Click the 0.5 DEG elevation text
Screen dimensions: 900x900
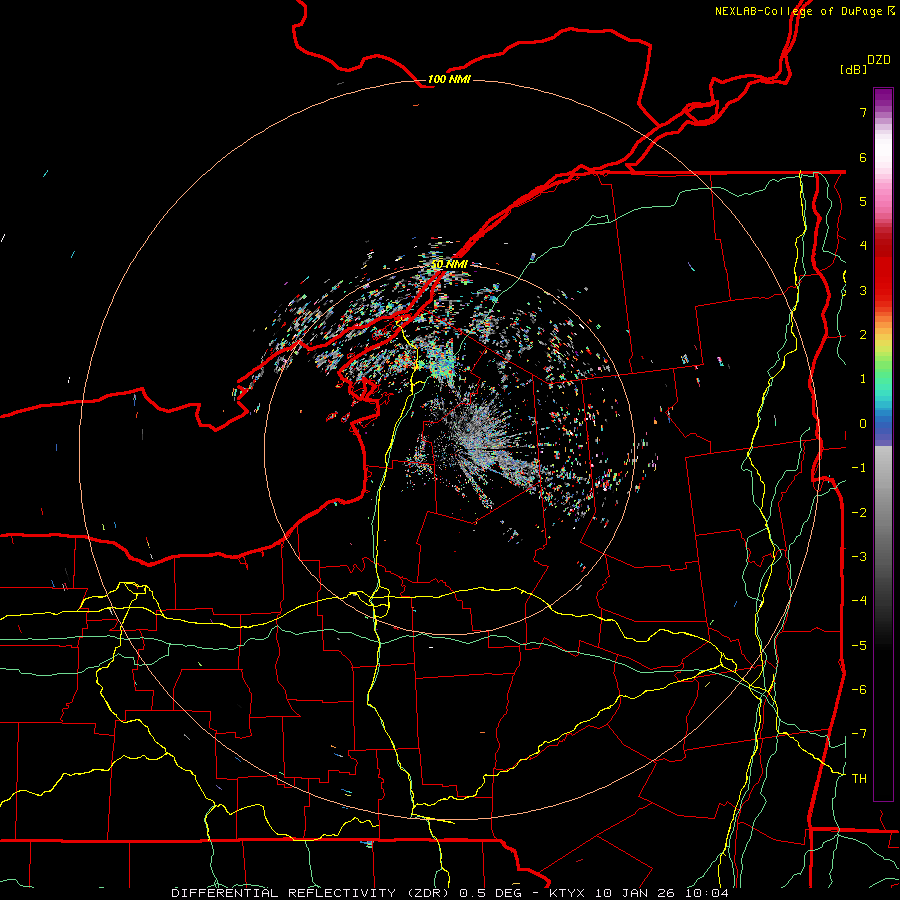(x=490, y=893)
